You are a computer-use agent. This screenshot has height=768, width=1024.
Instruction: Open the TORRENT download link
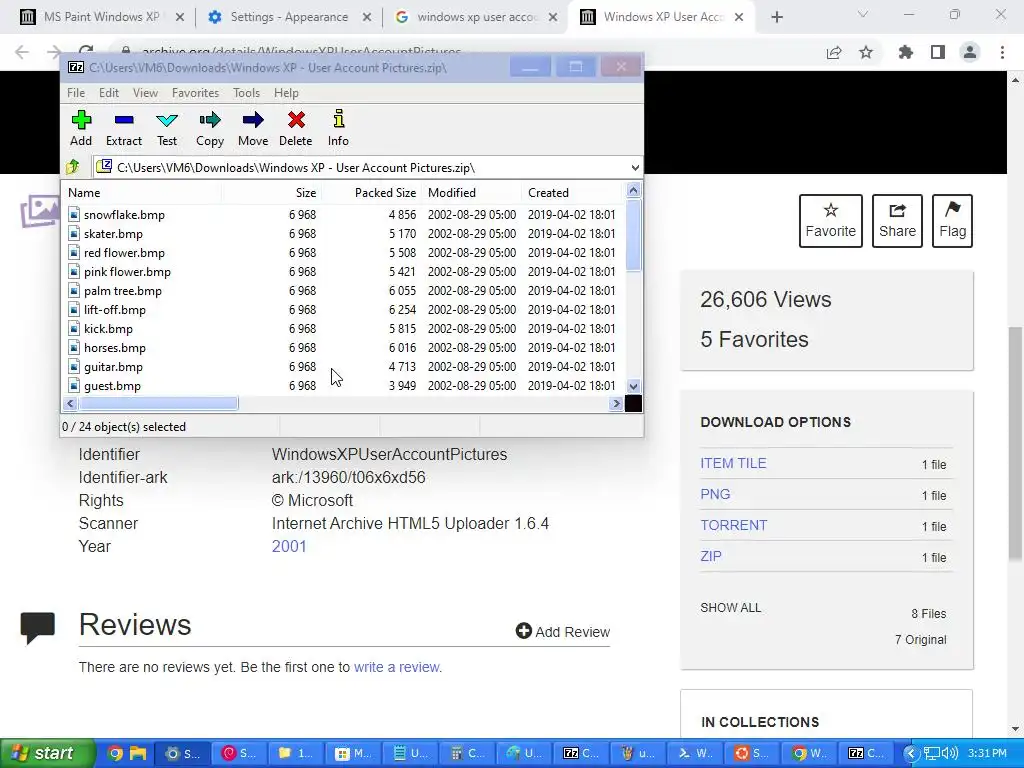733,525
